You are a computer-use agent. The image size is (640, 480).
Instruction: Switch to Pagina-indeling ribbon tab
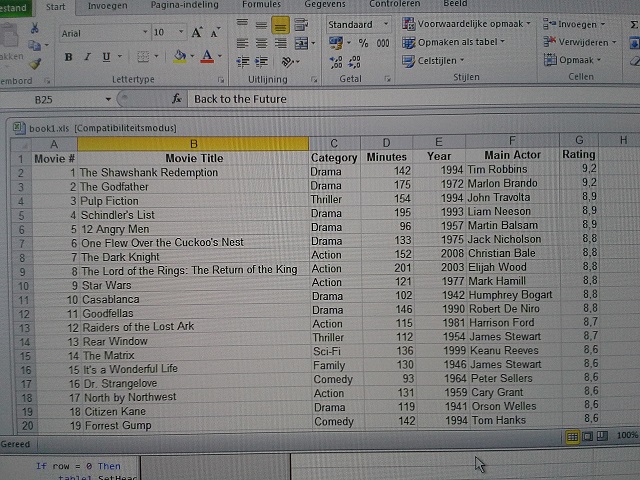coord(184,5)
